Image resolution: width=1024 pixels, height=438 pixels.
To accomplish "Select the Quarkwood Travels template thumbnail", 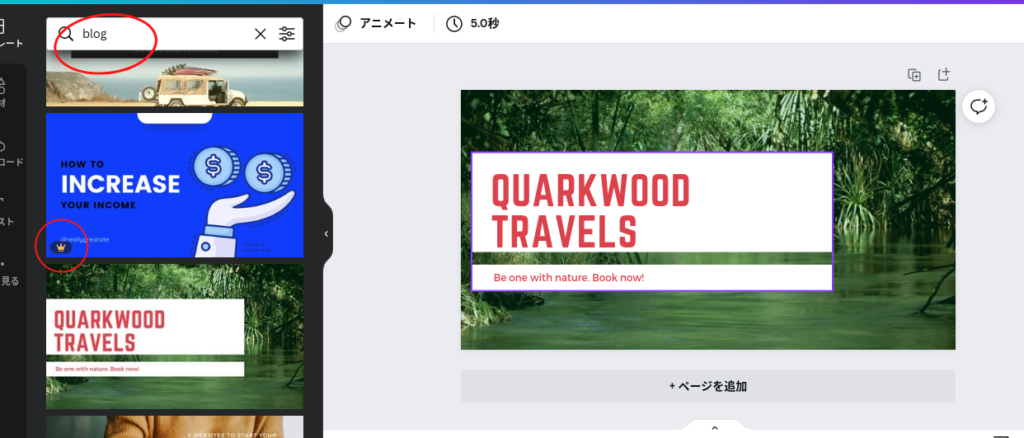I will [x=174, y=337].
